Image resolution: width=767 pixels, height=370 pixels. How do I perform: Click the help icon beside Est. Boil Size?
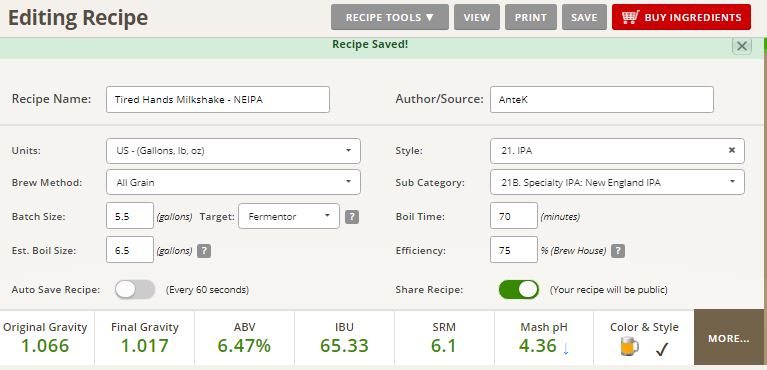pyautogui.click(x=204, y=251)
